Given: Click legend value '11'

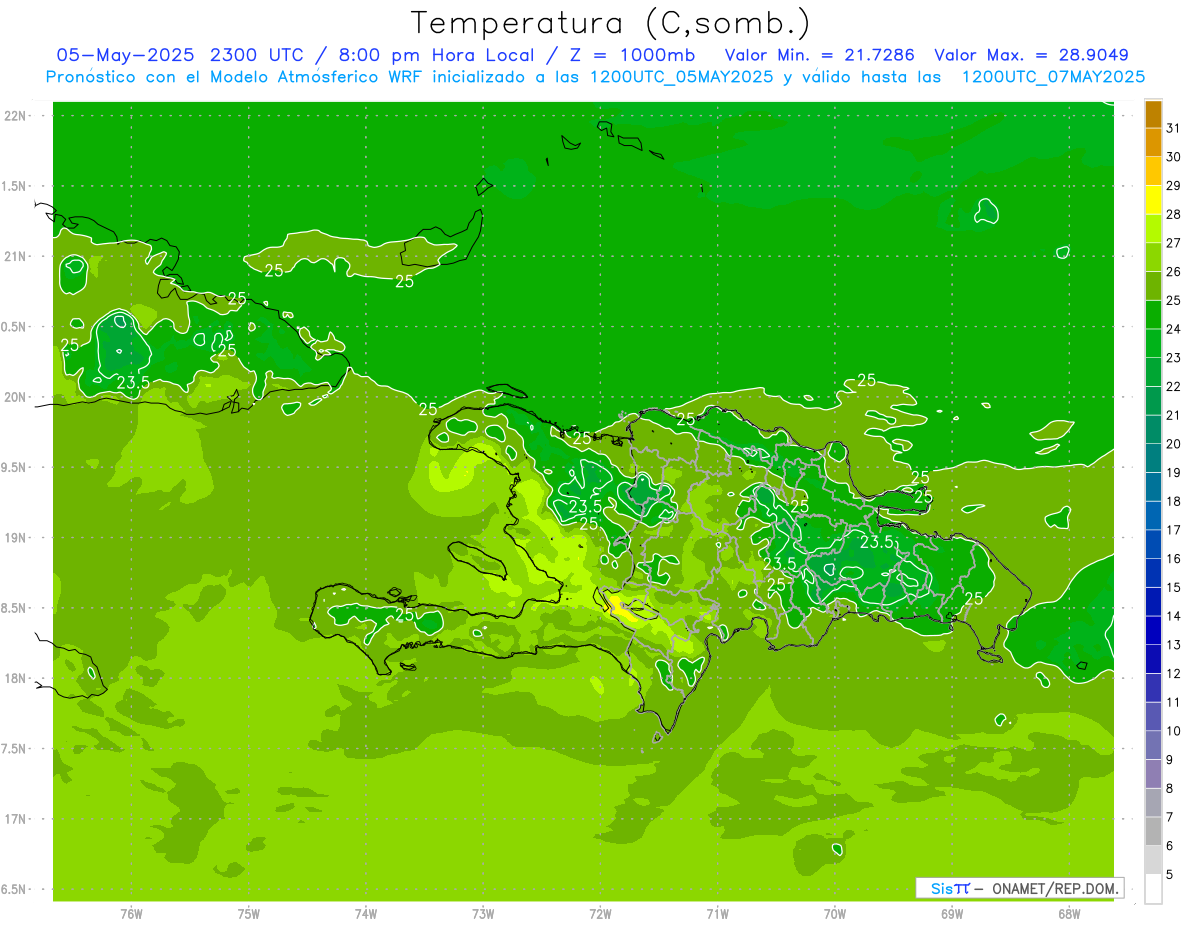Looking at the screenshot, I should (x=1174, y=702).
